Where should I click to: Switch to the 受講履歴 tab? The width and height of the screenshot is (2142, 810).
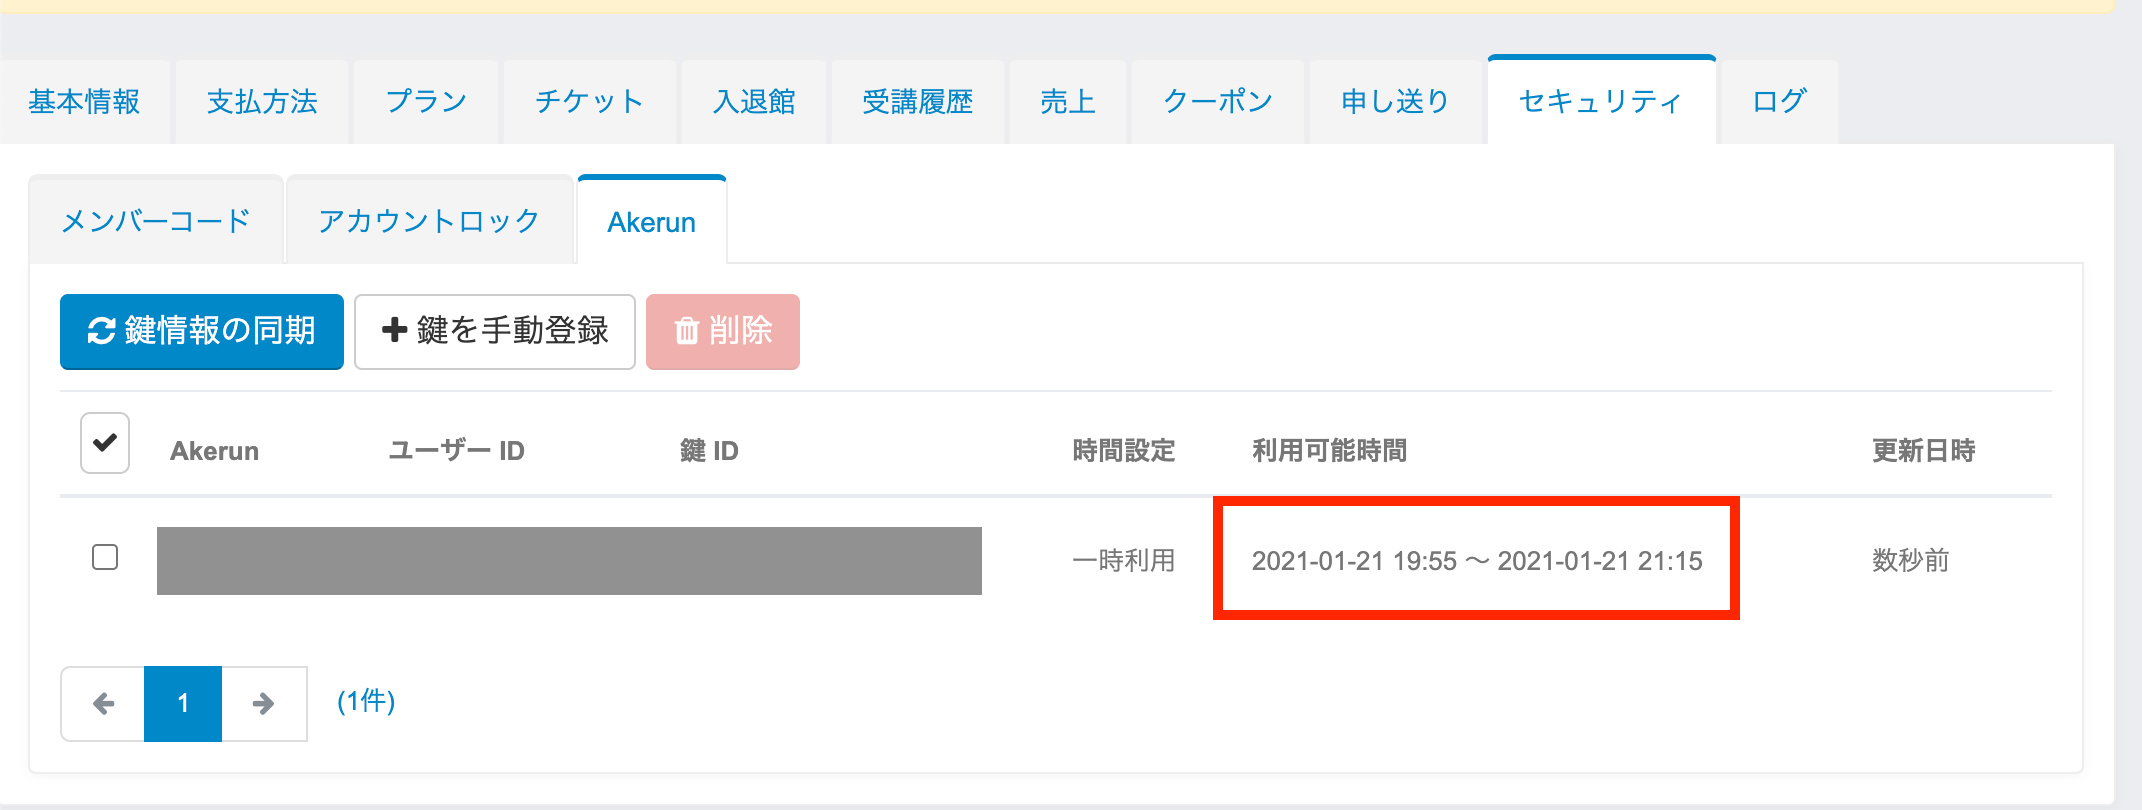point(918,102)
